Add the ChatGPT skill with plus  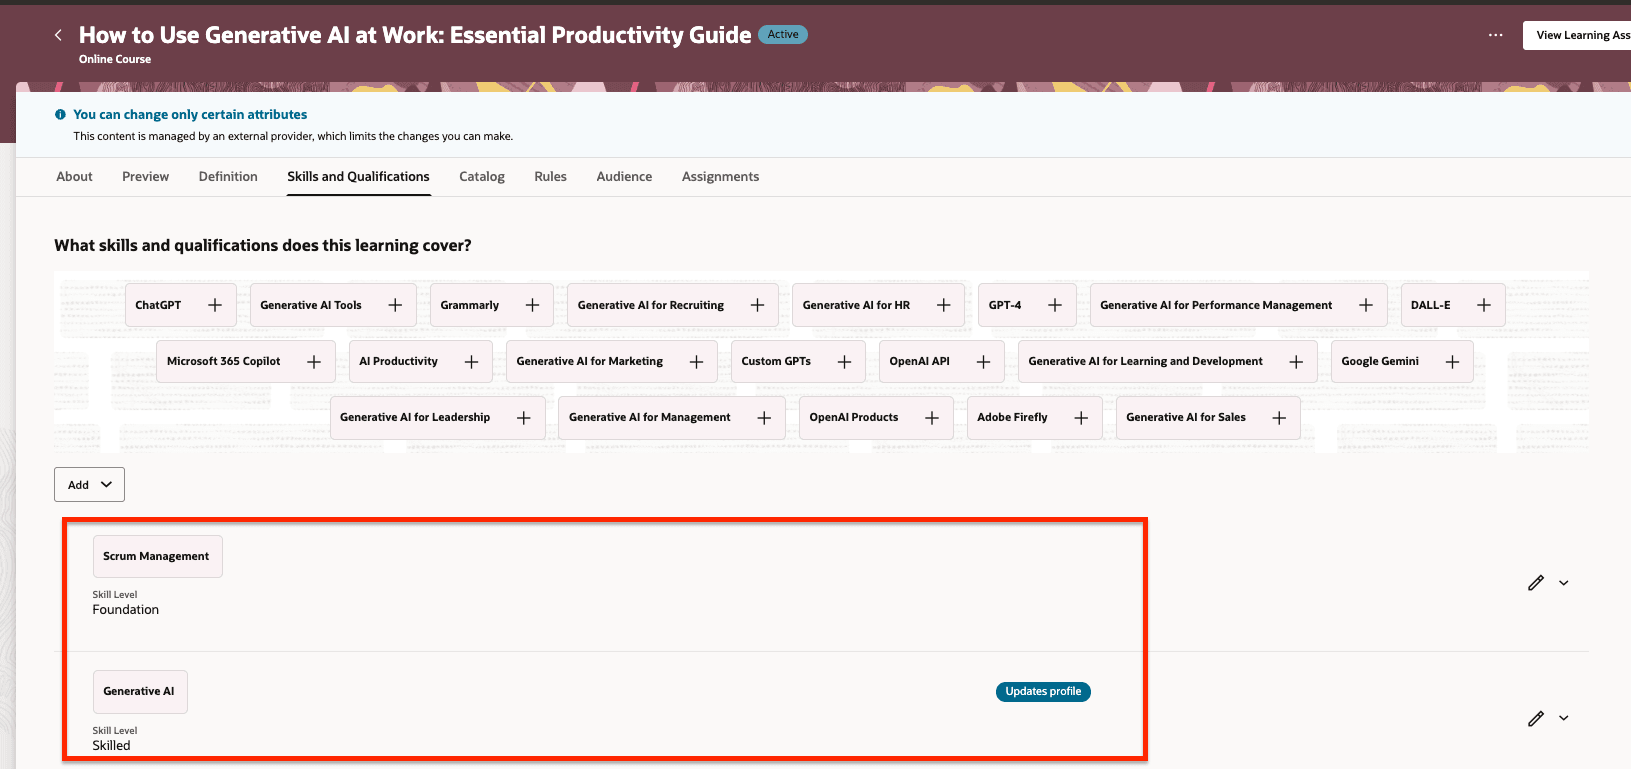point(215,305)
